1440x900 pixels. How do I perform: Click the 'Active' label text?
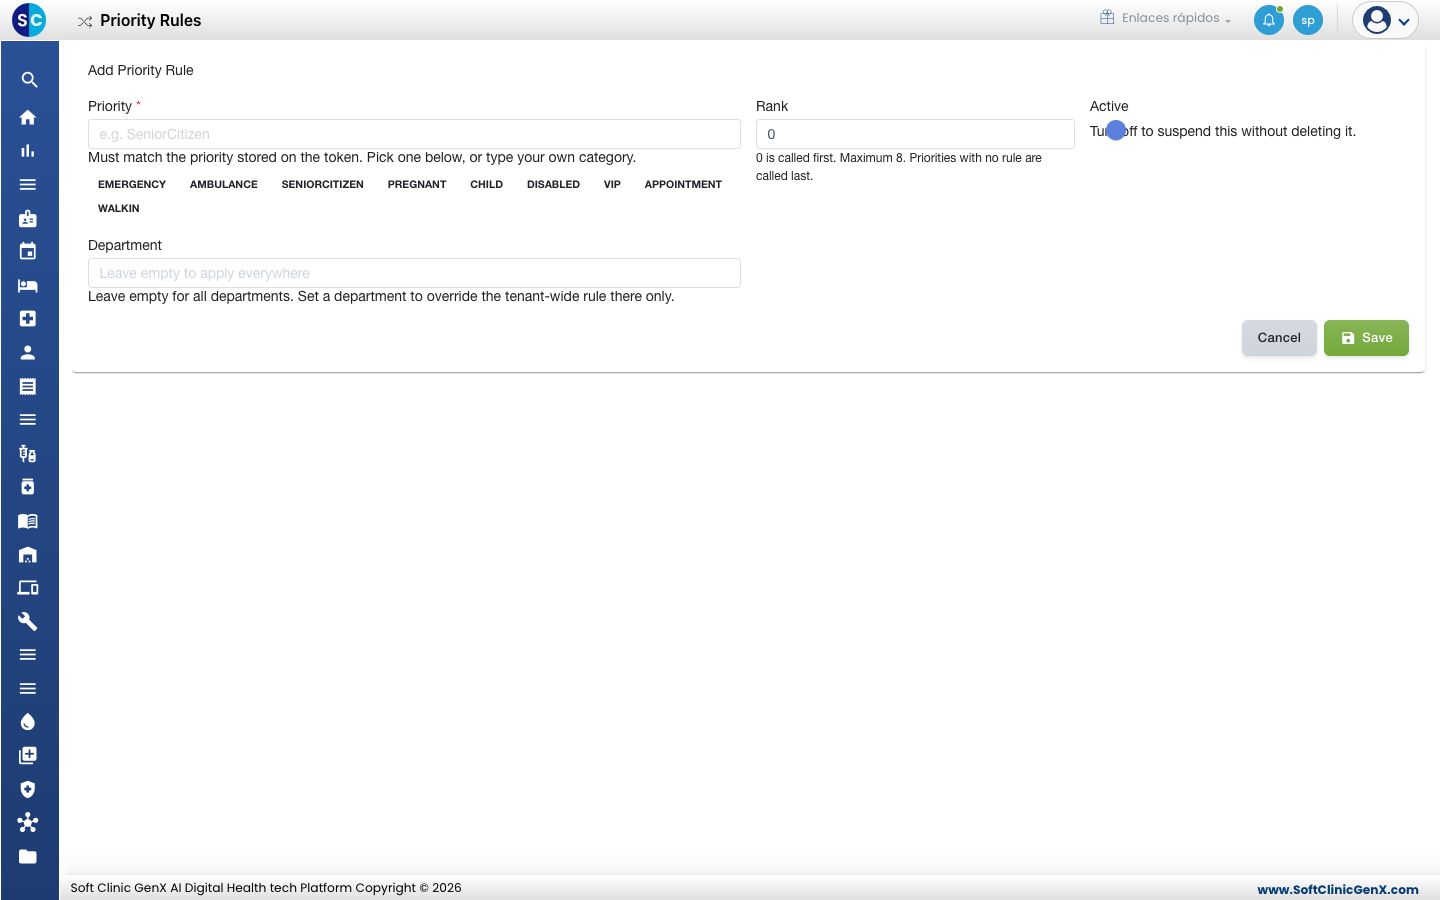pos(1109,106)
